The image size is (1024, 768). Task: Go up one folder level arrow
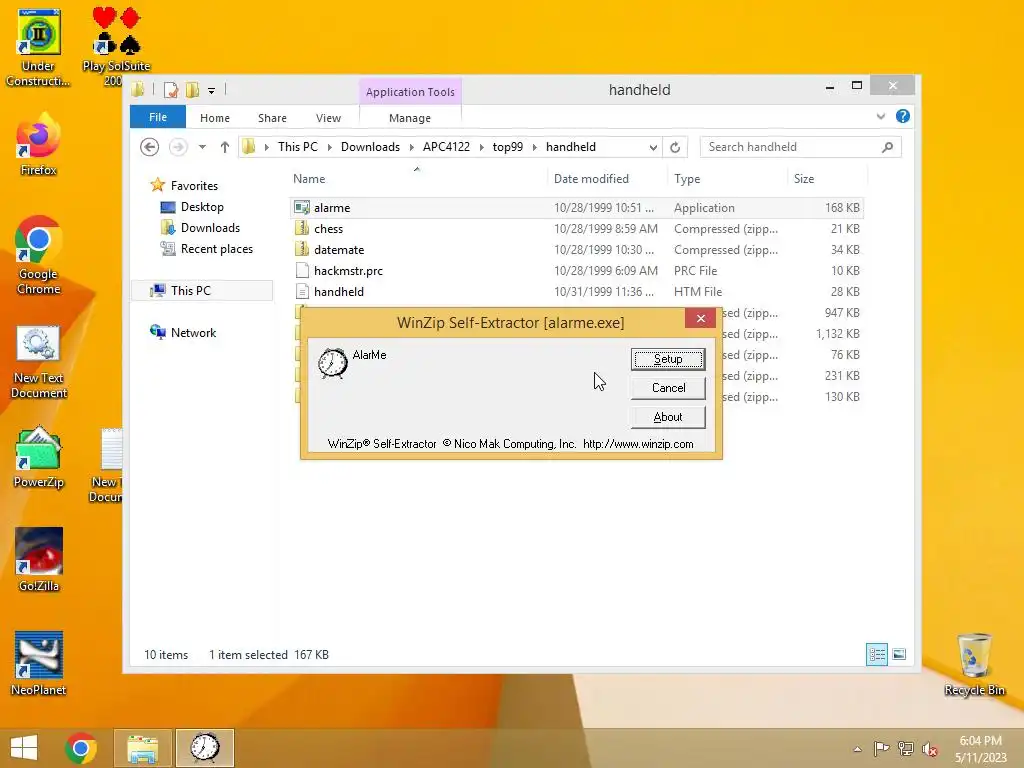[x=225, y=147]
